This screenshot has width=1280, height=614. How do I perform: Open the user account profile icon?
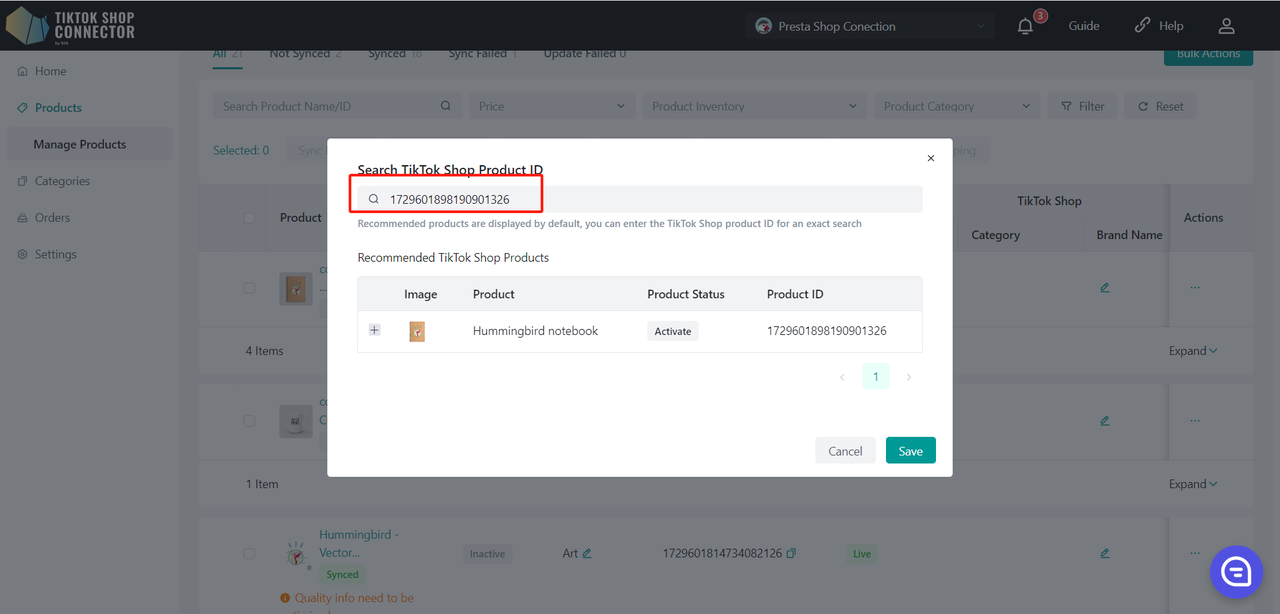point(1226,26)
